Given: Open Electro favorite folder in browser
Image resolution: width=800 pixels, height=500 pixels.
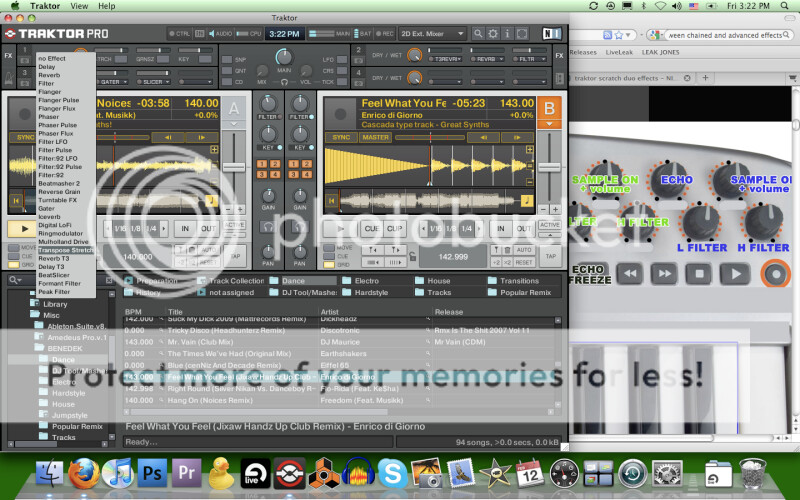Looking at the screenshot, I should (361, 281).
